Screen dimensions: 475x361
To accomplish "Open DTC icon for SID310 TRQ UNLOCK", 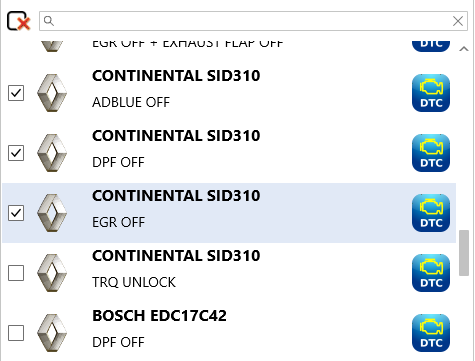I will coord(431,273).
